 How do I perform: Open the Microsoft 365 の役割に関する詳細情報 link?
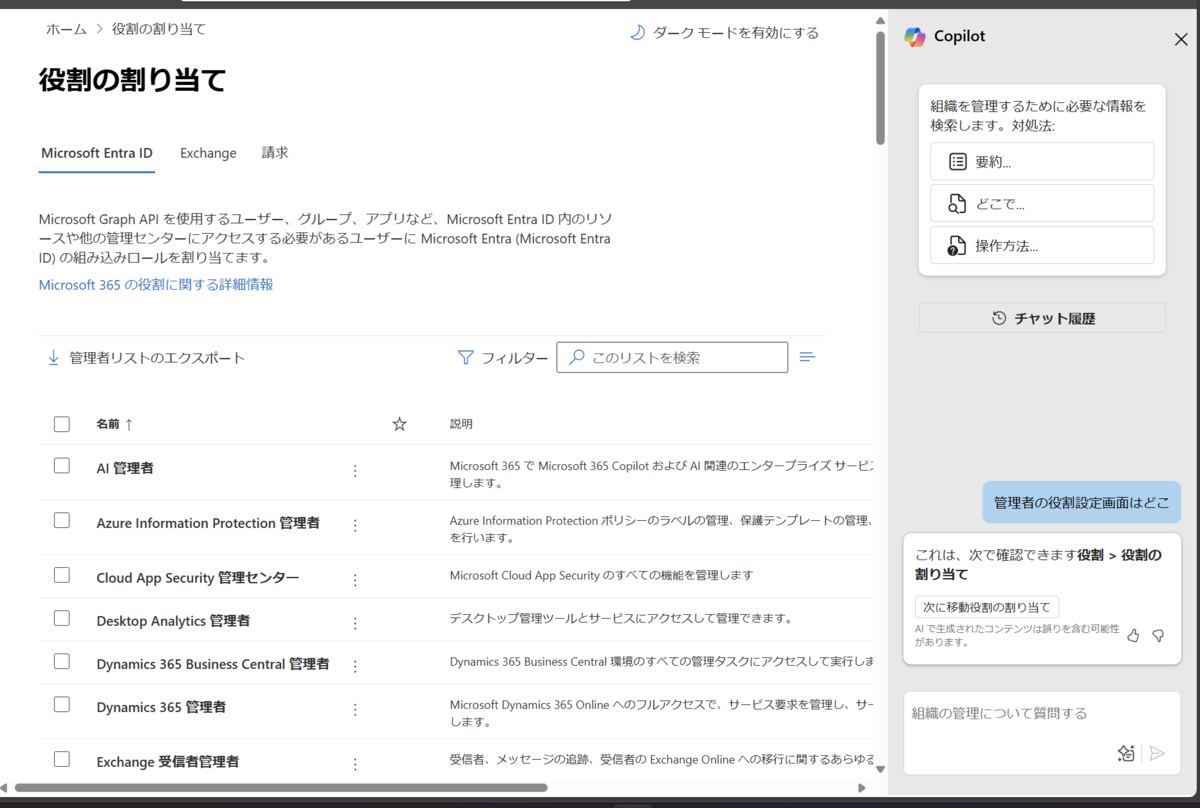[156, 285]
